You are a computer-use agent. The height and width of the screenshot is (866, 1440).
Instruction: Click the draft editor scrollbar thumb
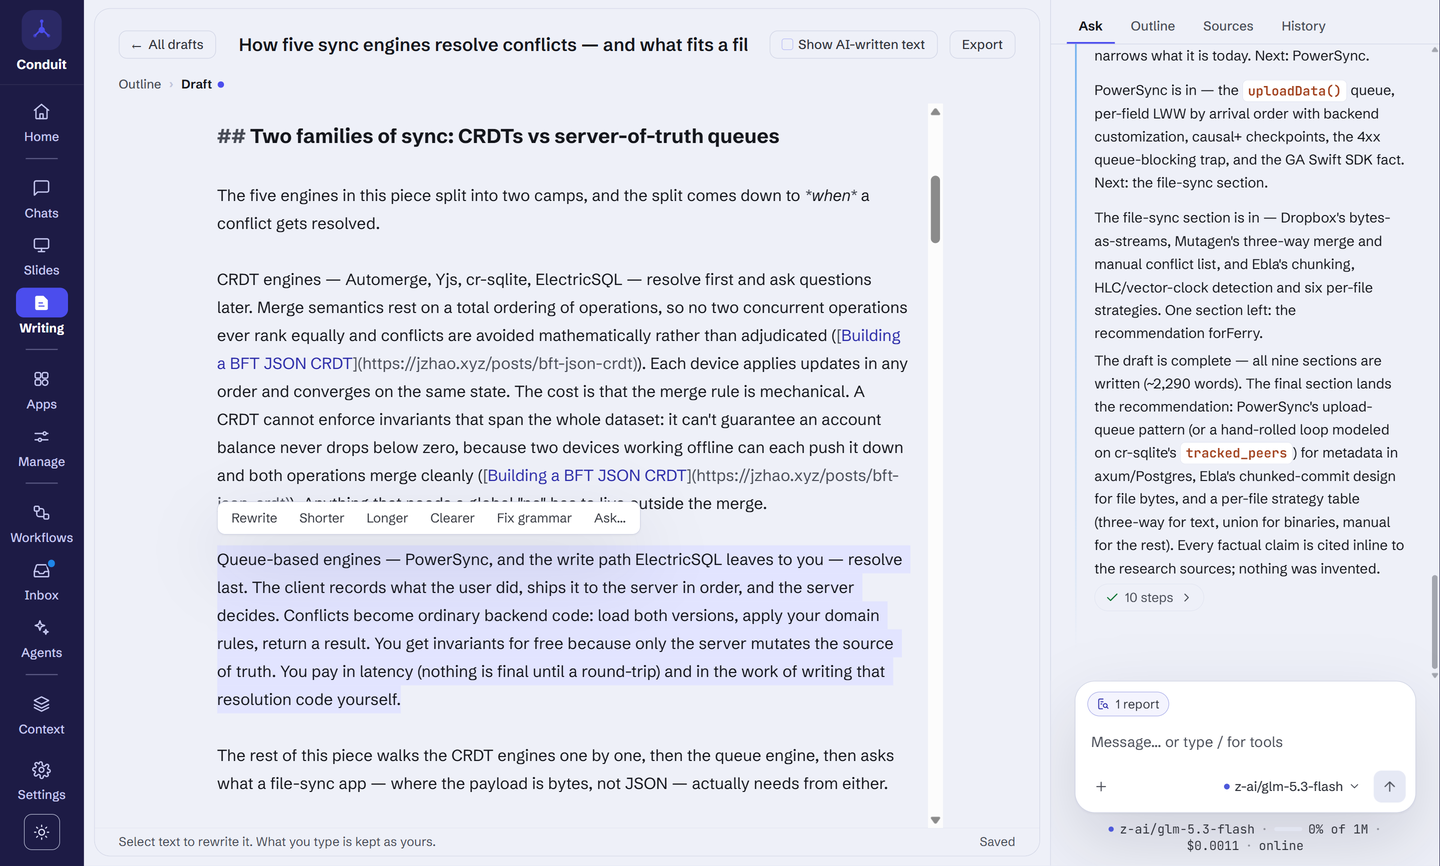pyautogui.click(x=935, y=209)
